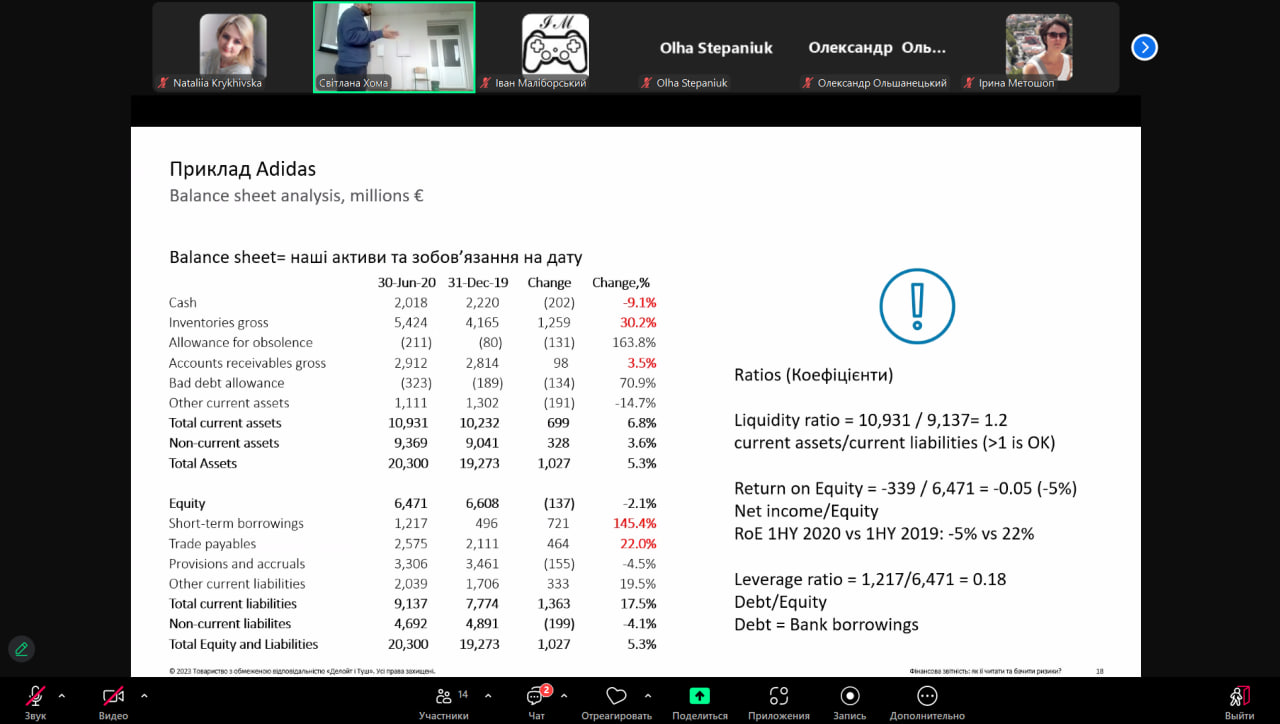
Task: Click the slide title 'Приклад Adidas'
Action: coord(243,169)
